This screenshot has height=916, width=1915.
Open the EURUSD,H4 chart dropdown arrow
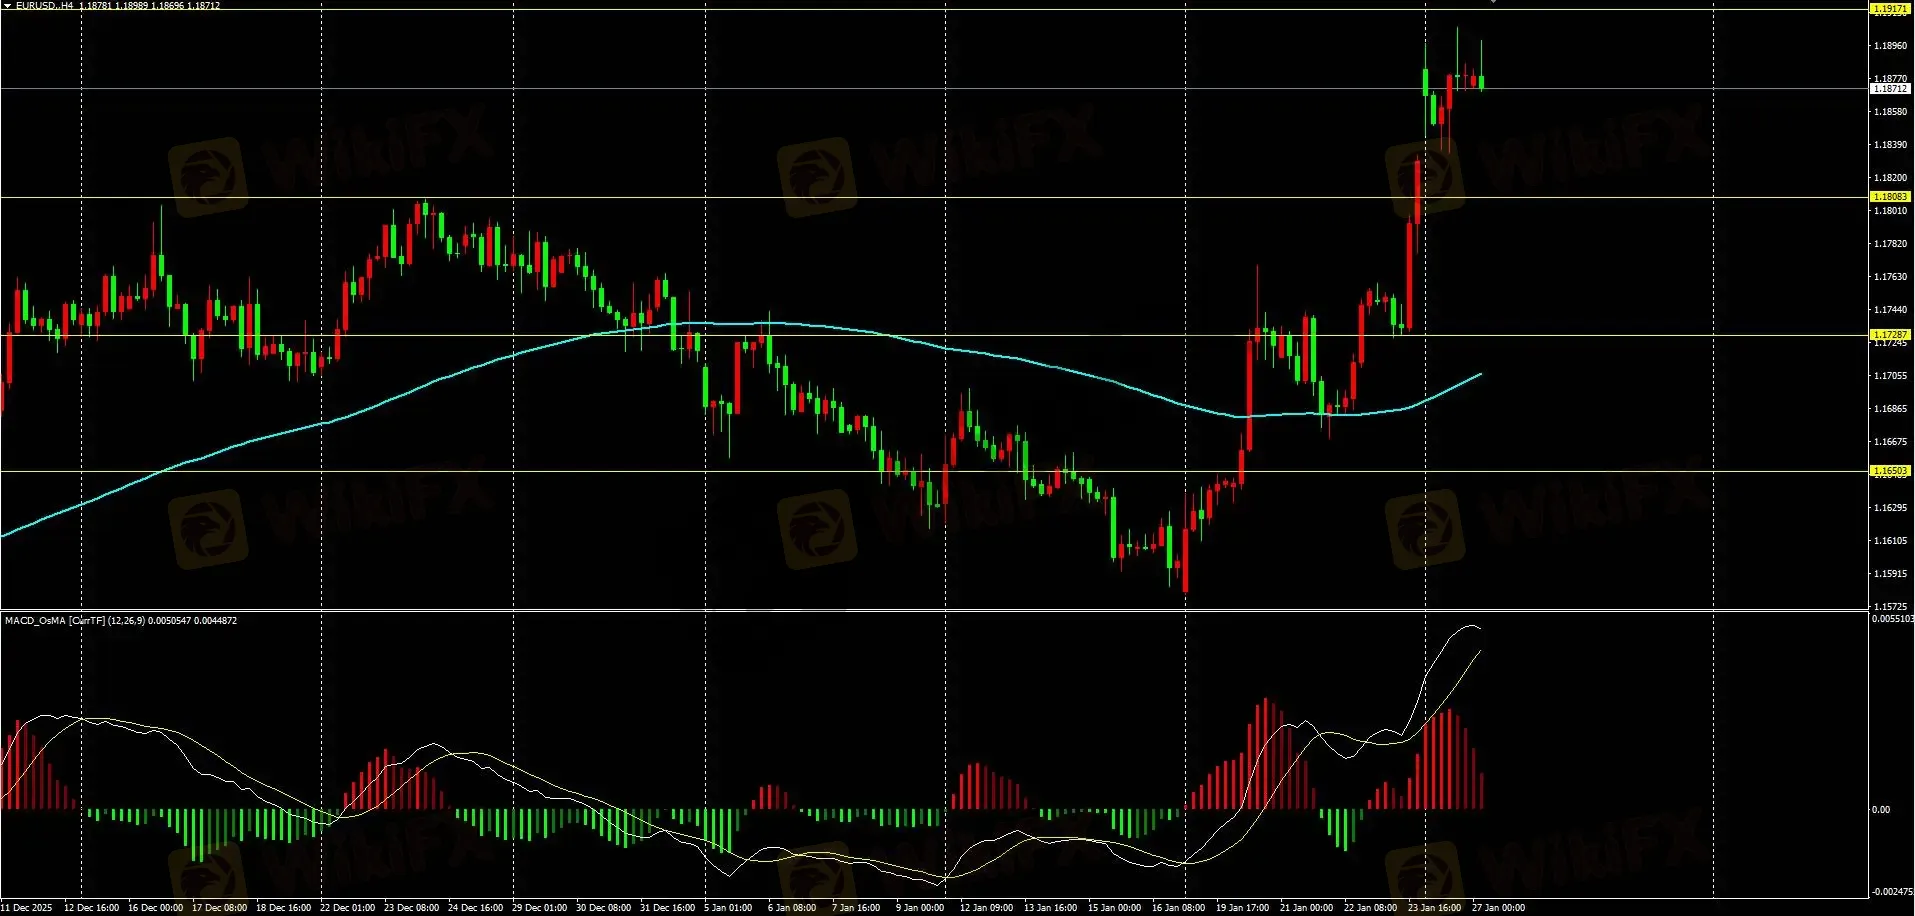[x=7, y=5]
